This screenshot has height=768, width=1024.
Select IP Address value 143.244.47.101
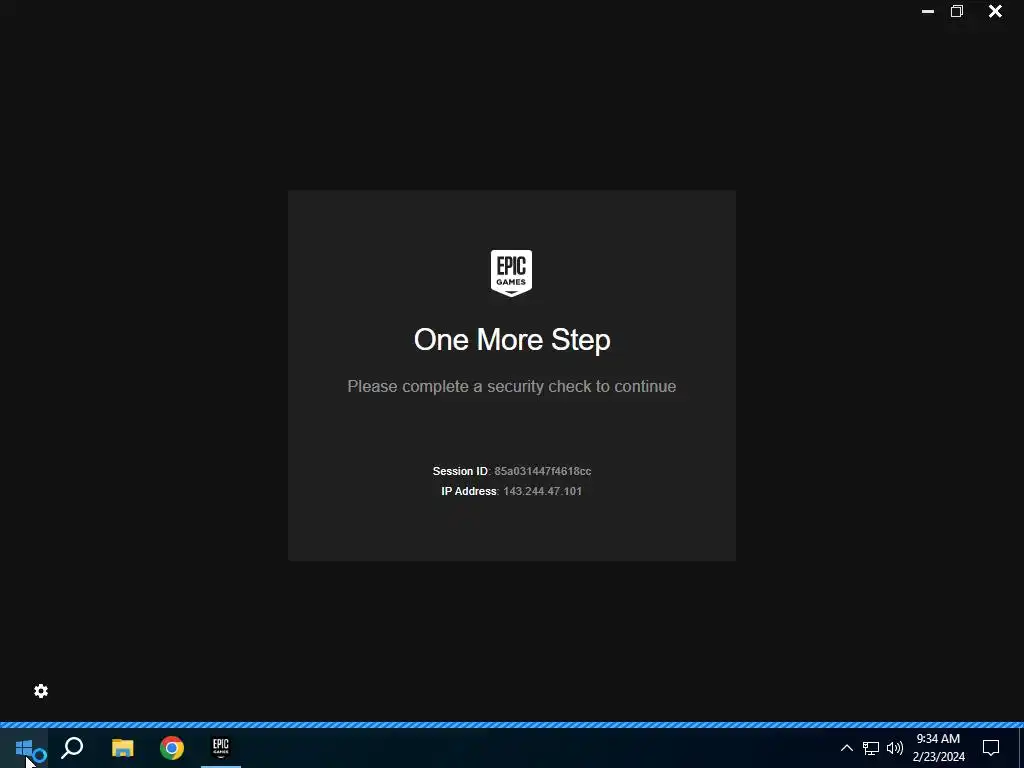click(x=542, y=491)
